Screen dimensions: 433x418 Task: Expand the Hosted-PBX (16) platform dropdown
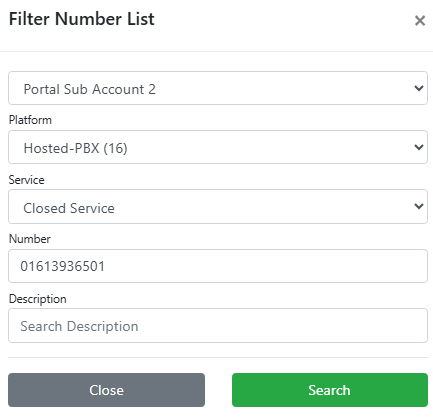pyautogui.click(x=218, y=147)
